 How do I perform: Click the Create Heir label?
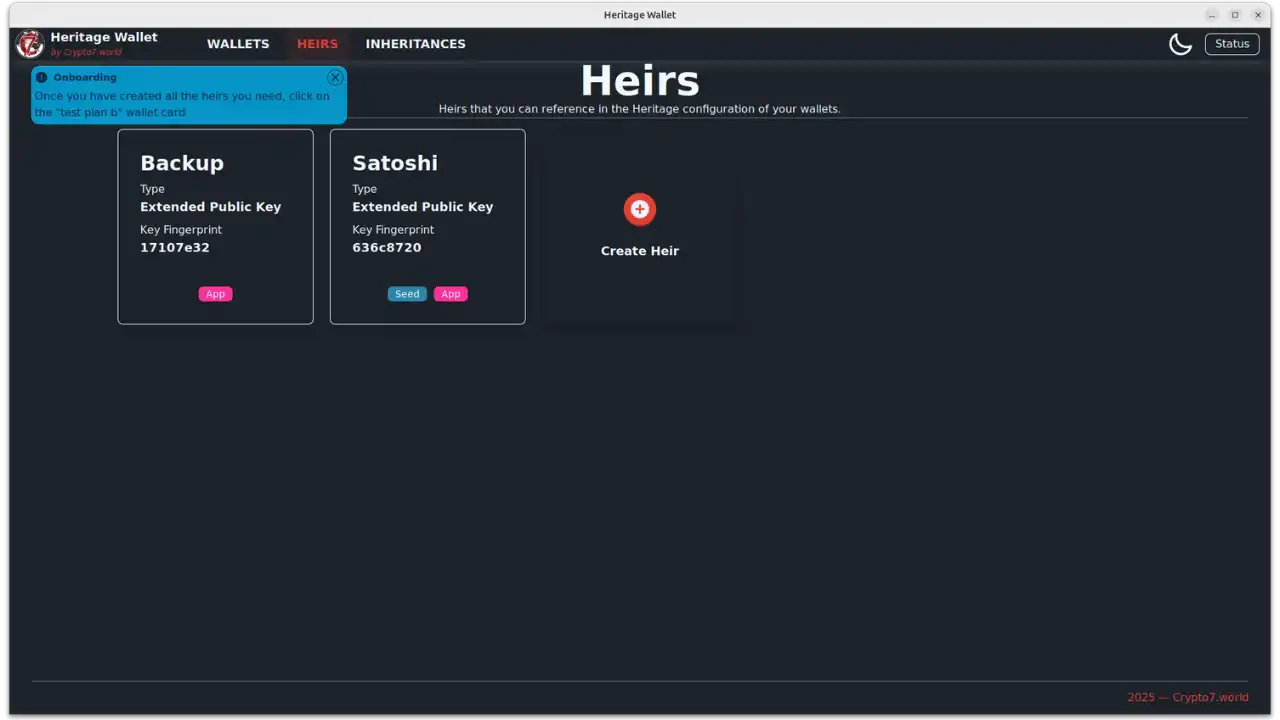[639, 250]
